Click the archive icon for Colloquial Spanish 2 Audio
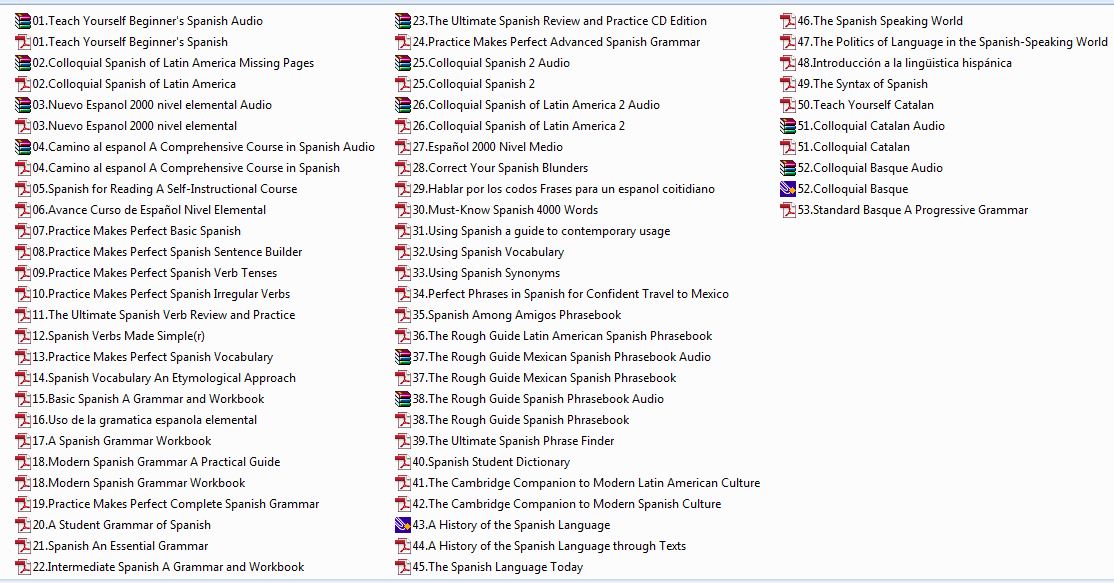Image resolution: width=1114 pixels, height=583 pixels. [403, 63]
